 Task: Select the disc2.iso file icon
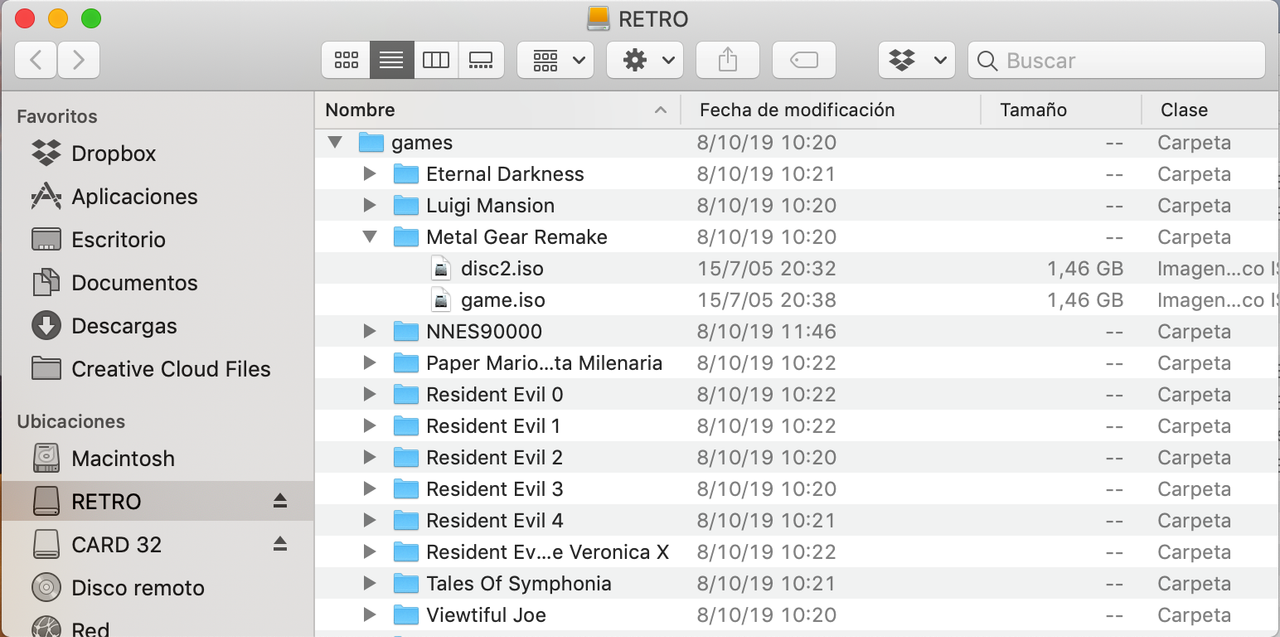(441, 268)
